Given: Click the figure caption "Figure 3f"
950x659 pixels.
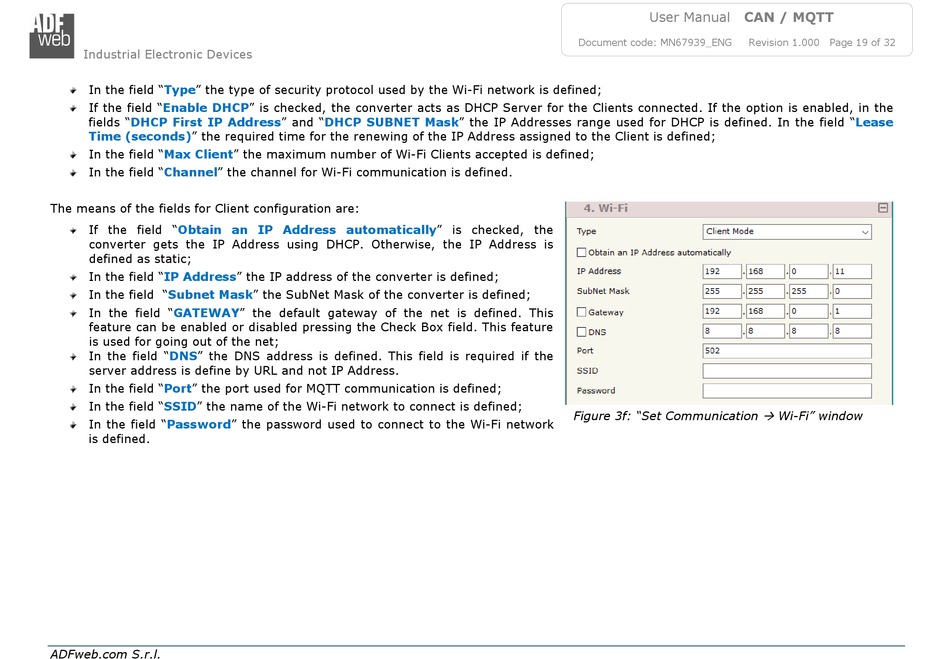Looking at the screenshot, I should coord(718,416).
